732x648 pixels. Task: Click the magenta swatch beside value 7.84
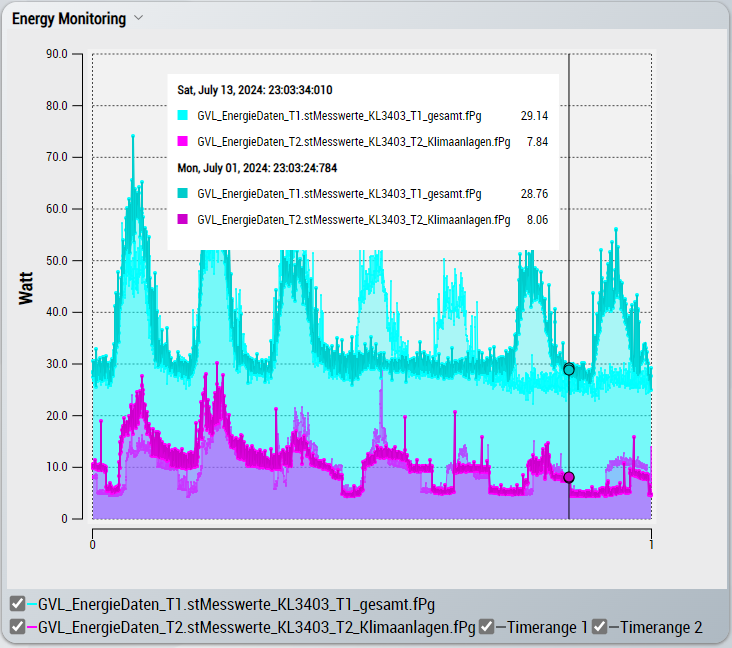coord(182,142)
